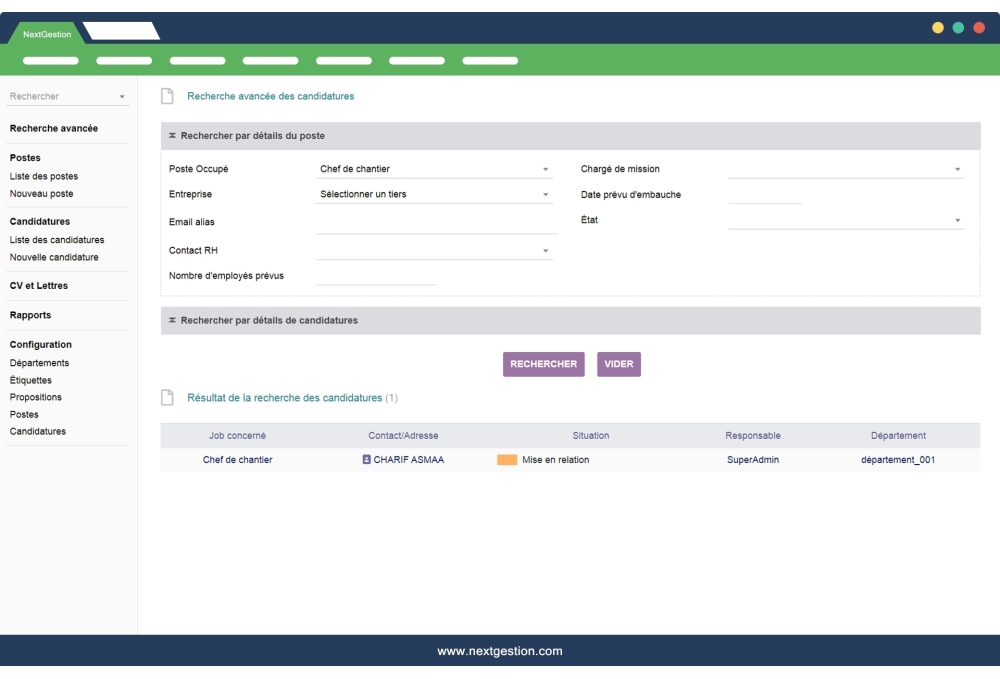Open the Rechercher combo box in the sidebar
The height and width of the screenshot is (679, 1000).
(x=67, y=96)
